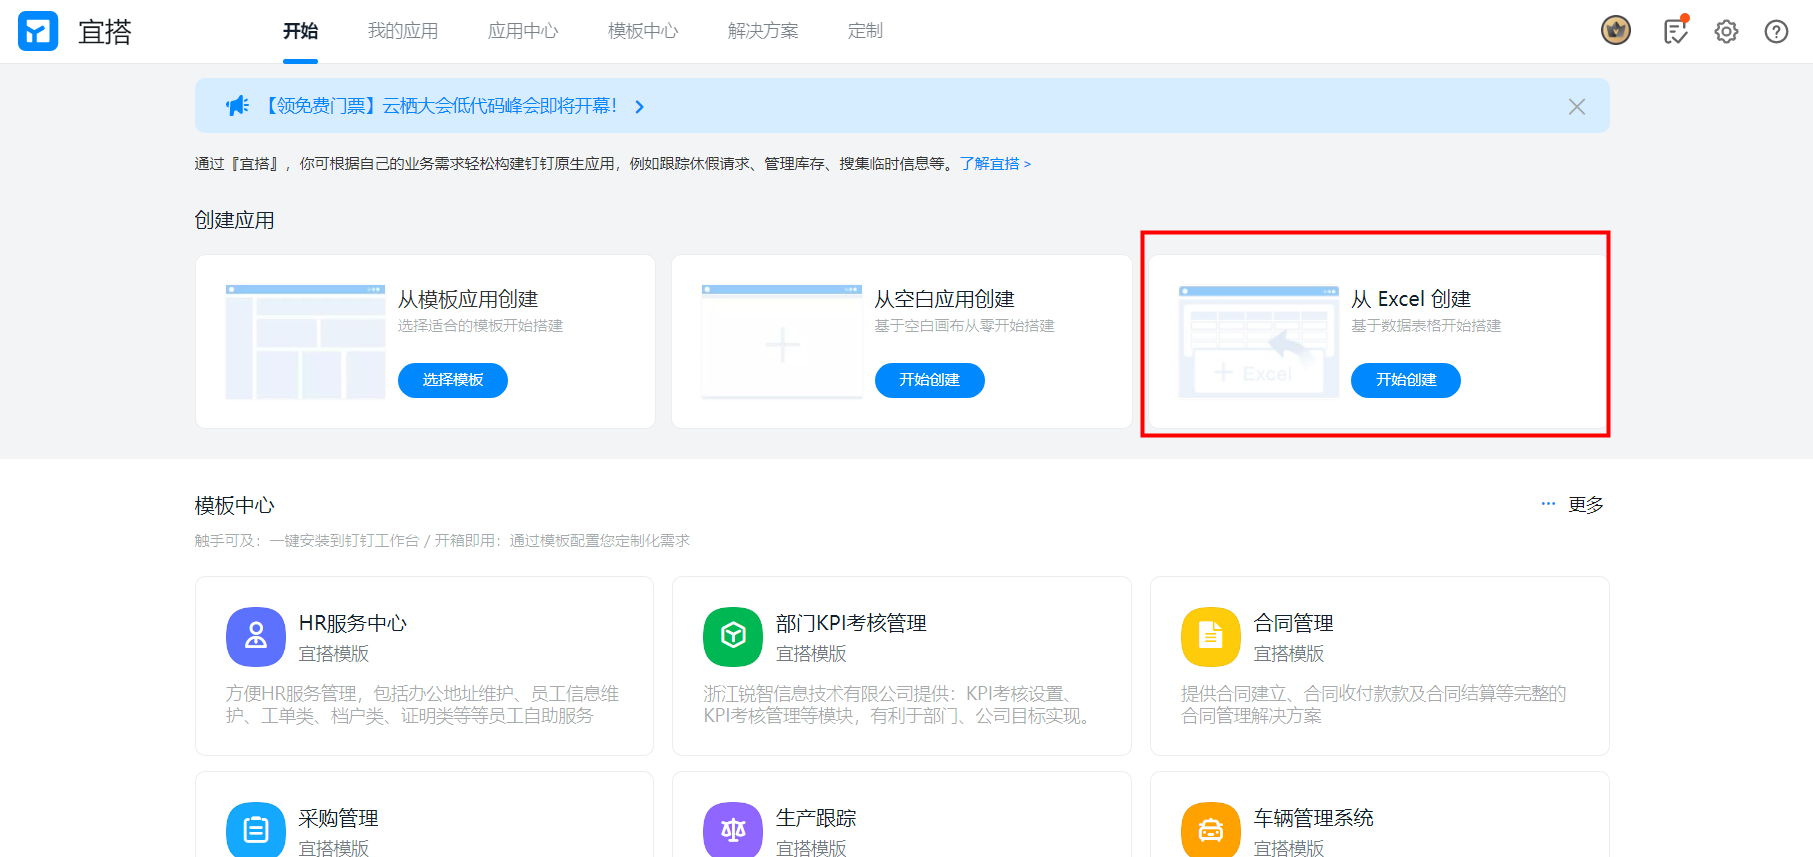Viewport: 1813px width, 857px height.
Task: Click 开始创建 under 从空白应用创建
Action: pos(930,380)
